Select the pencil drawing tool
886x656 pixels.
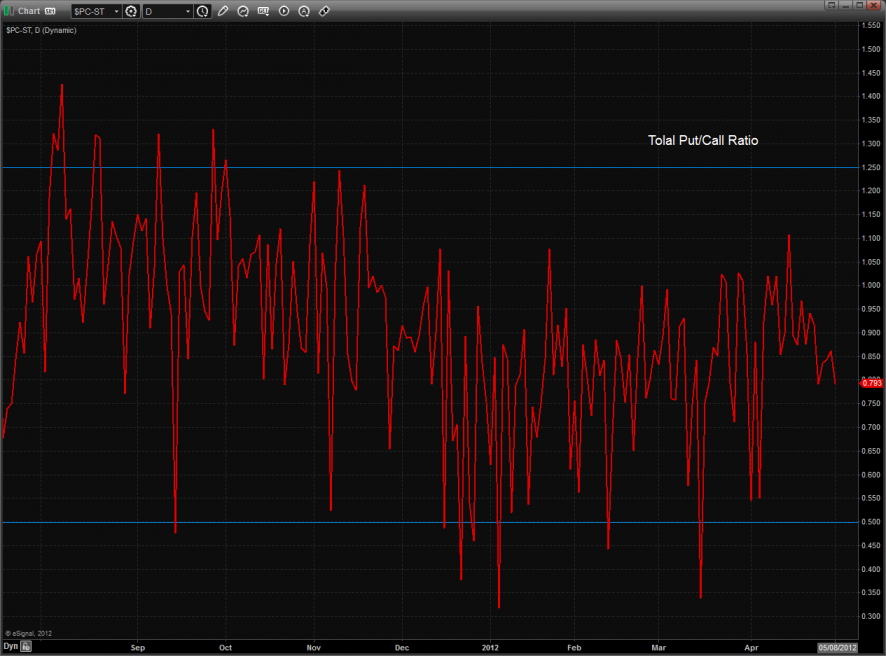[x=223, y=11]
